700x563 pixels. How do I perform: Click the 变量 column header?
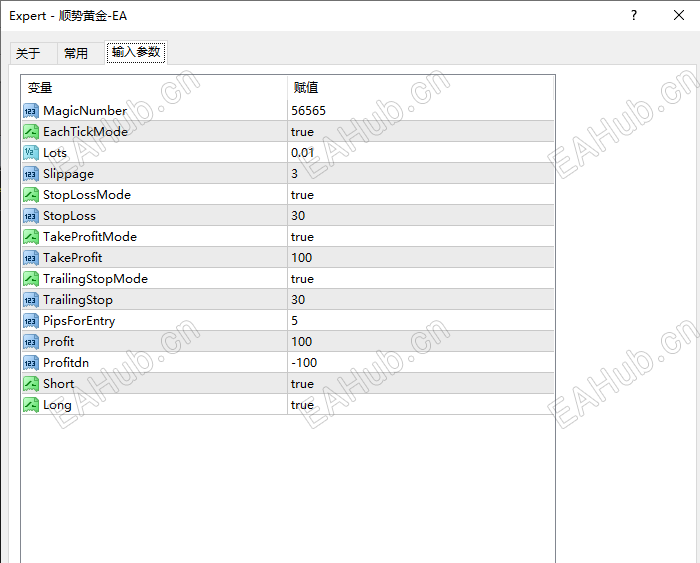[154, 88]
